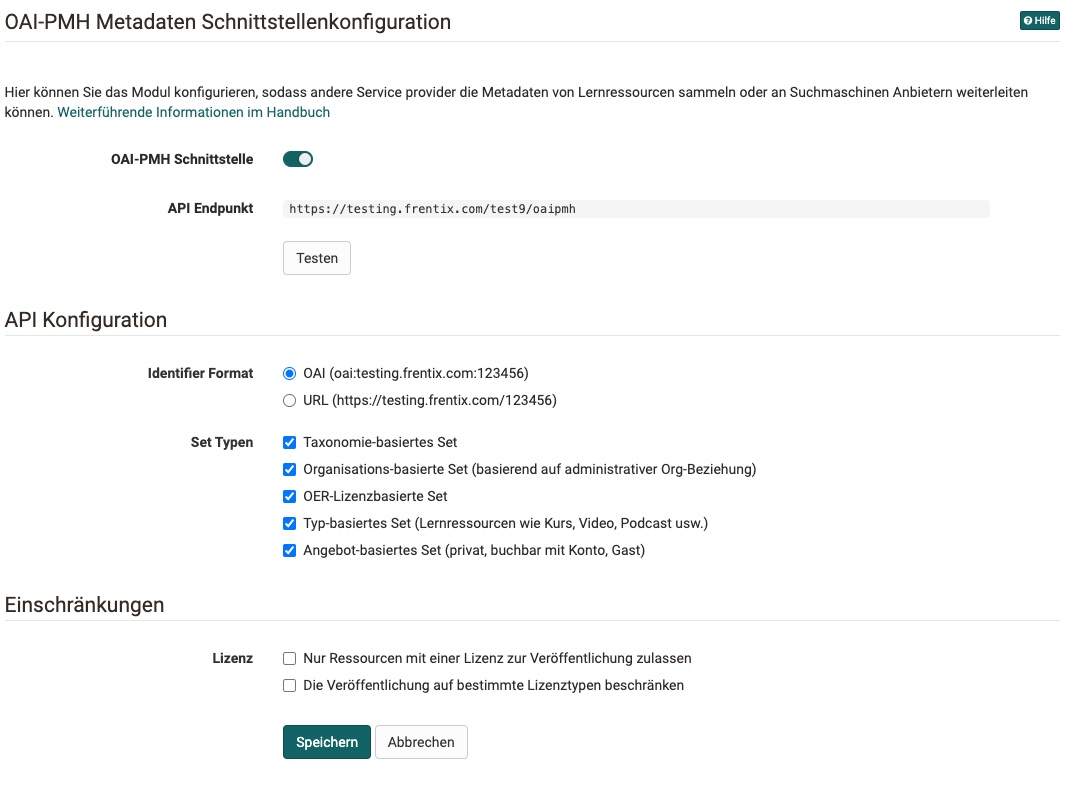Click the Set Typen label

pos(222,442)
